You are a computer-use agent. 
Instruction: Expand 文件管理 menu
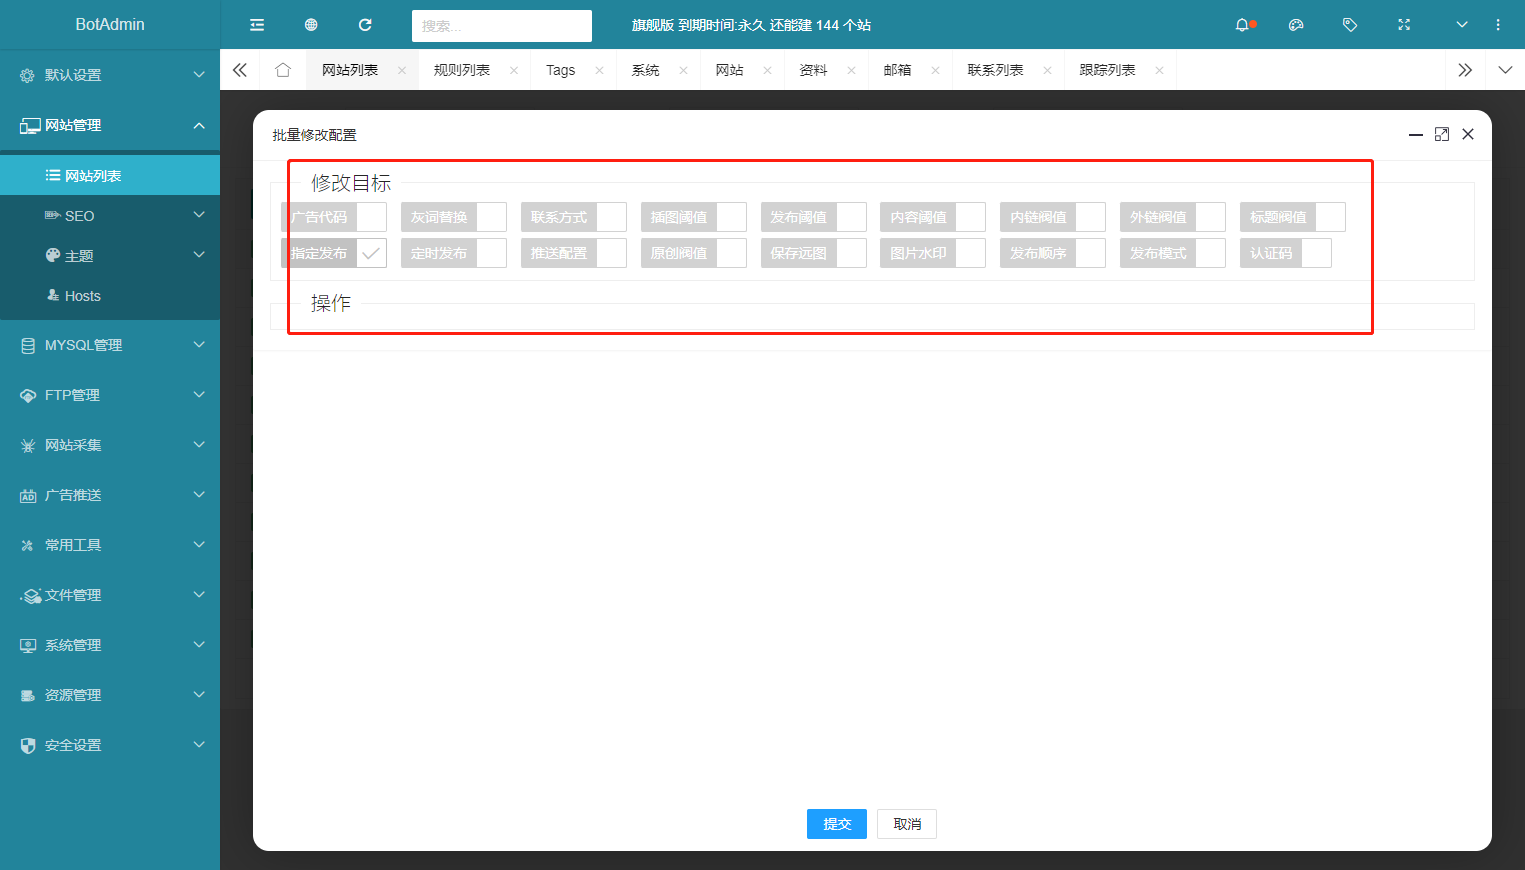[x=110, y=595]
